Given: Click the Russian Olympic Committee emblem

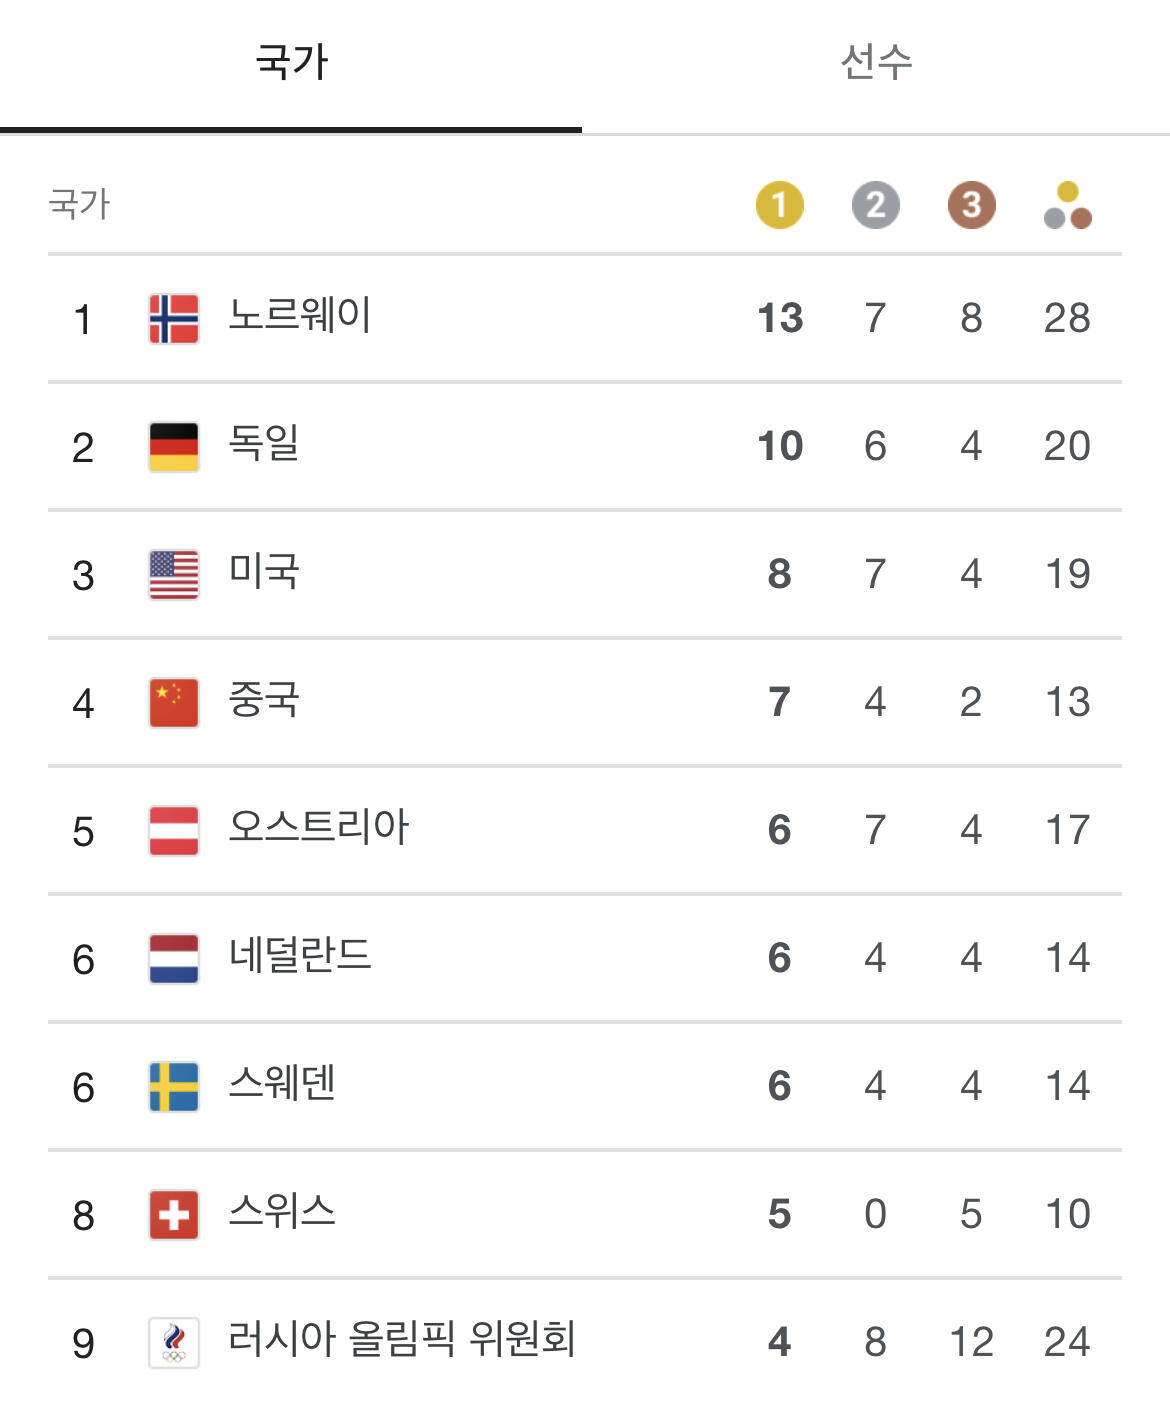Looking at the screenshot, I should point(174,1342).
